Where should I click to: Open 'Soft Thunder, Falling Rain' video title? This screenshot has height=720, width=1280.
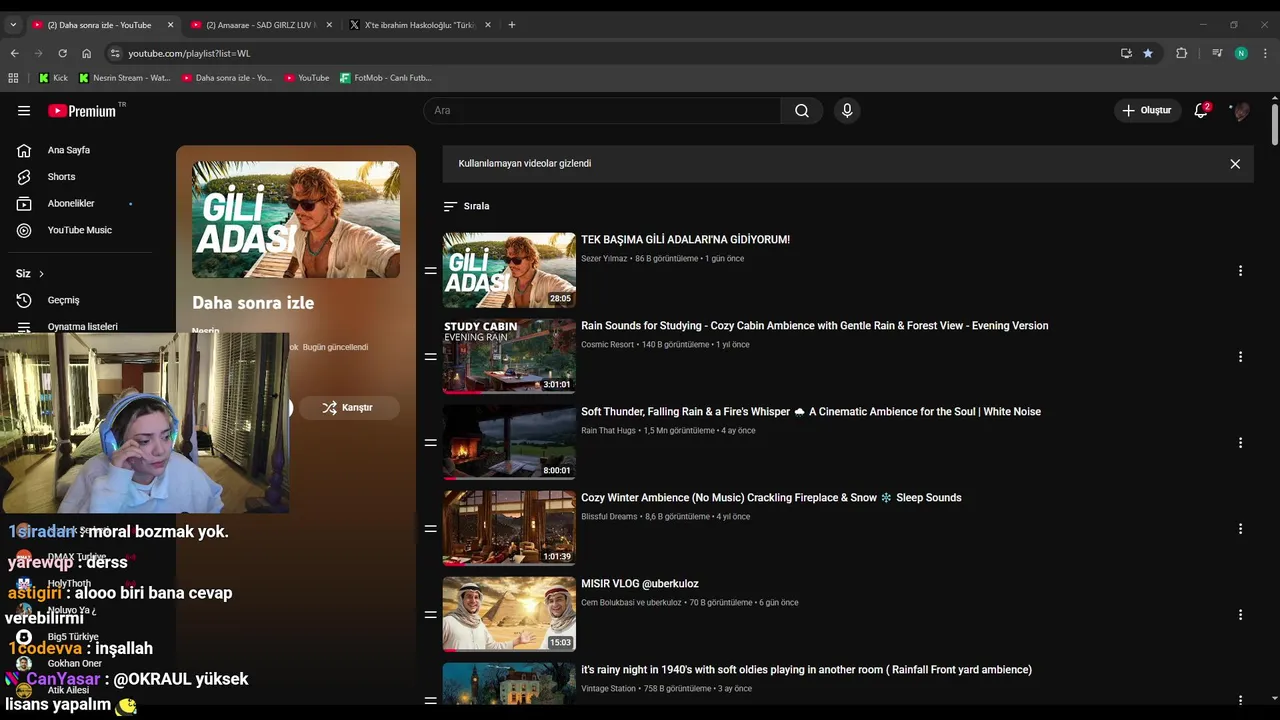click(811, 412)
